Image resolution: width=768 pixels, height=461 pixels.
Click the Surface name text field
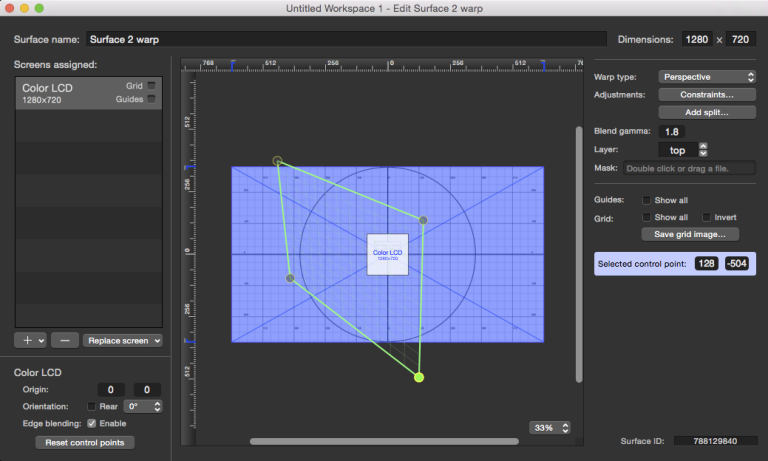pos(345,40)
